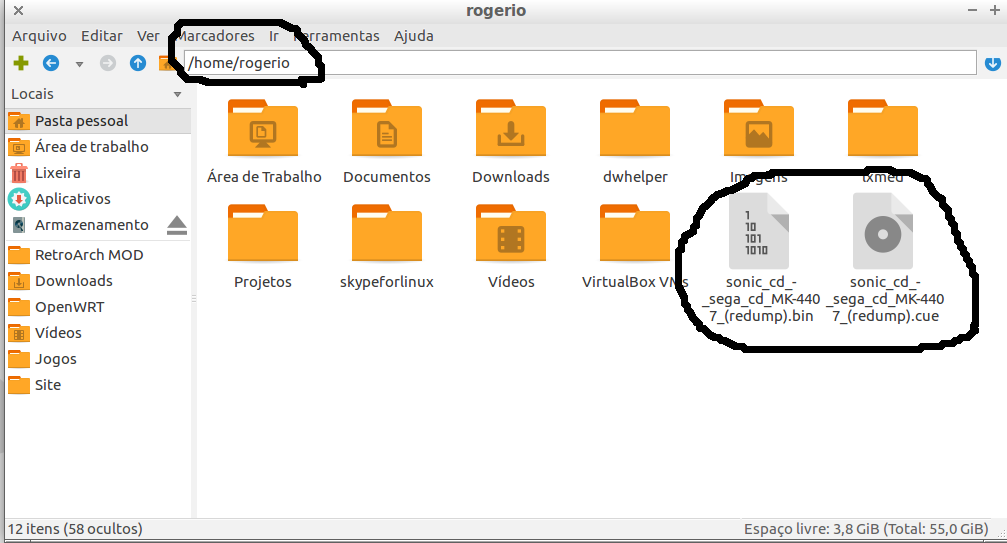
Task: Go back with the blue left arrow
Action: pyautogui.click(x=50, y=64)
